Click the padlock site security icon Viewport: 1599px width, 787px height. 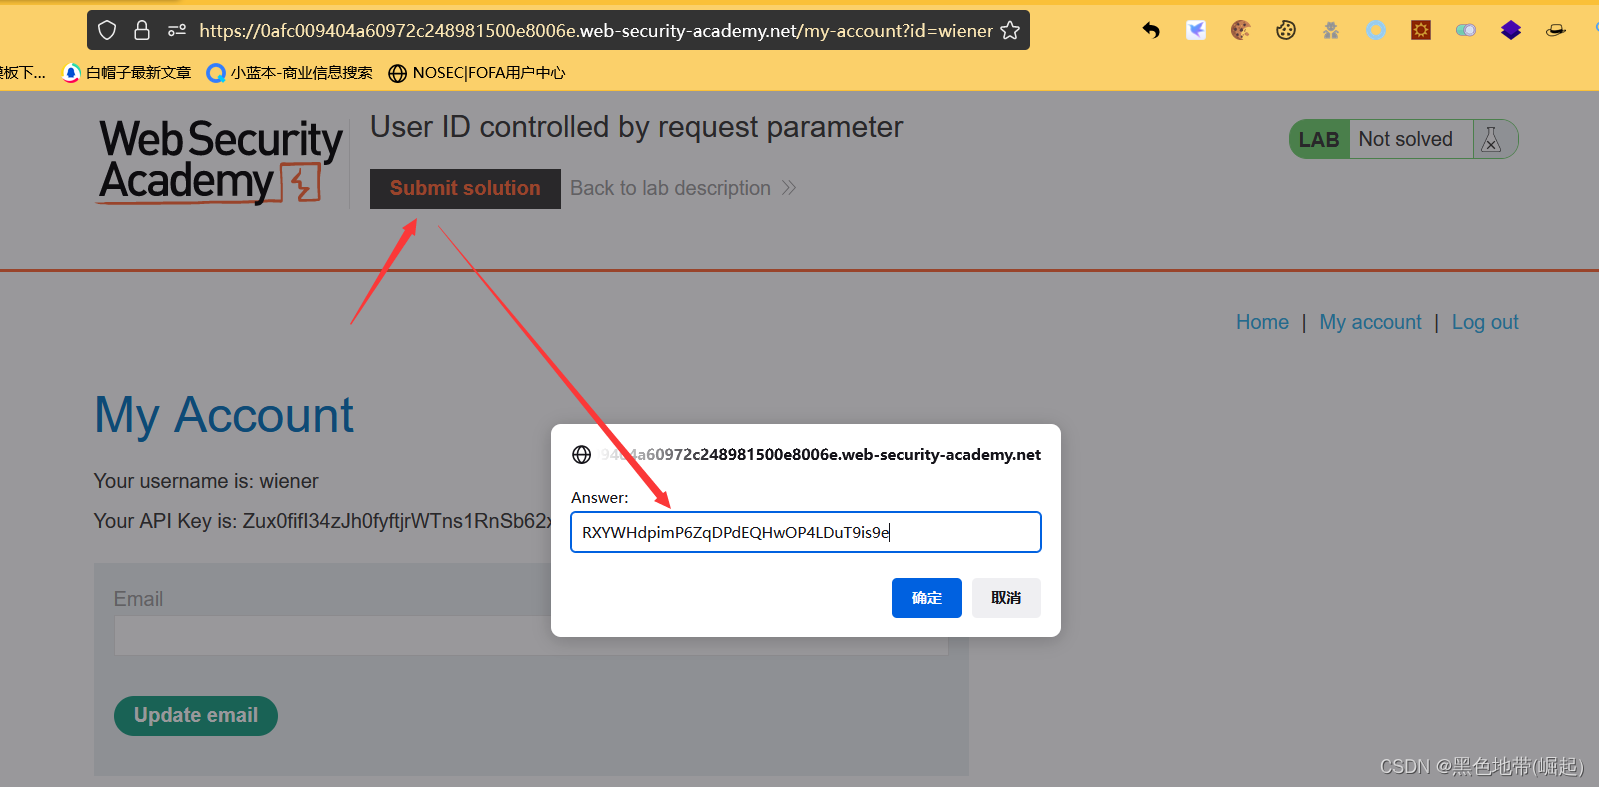pos(142,30)
